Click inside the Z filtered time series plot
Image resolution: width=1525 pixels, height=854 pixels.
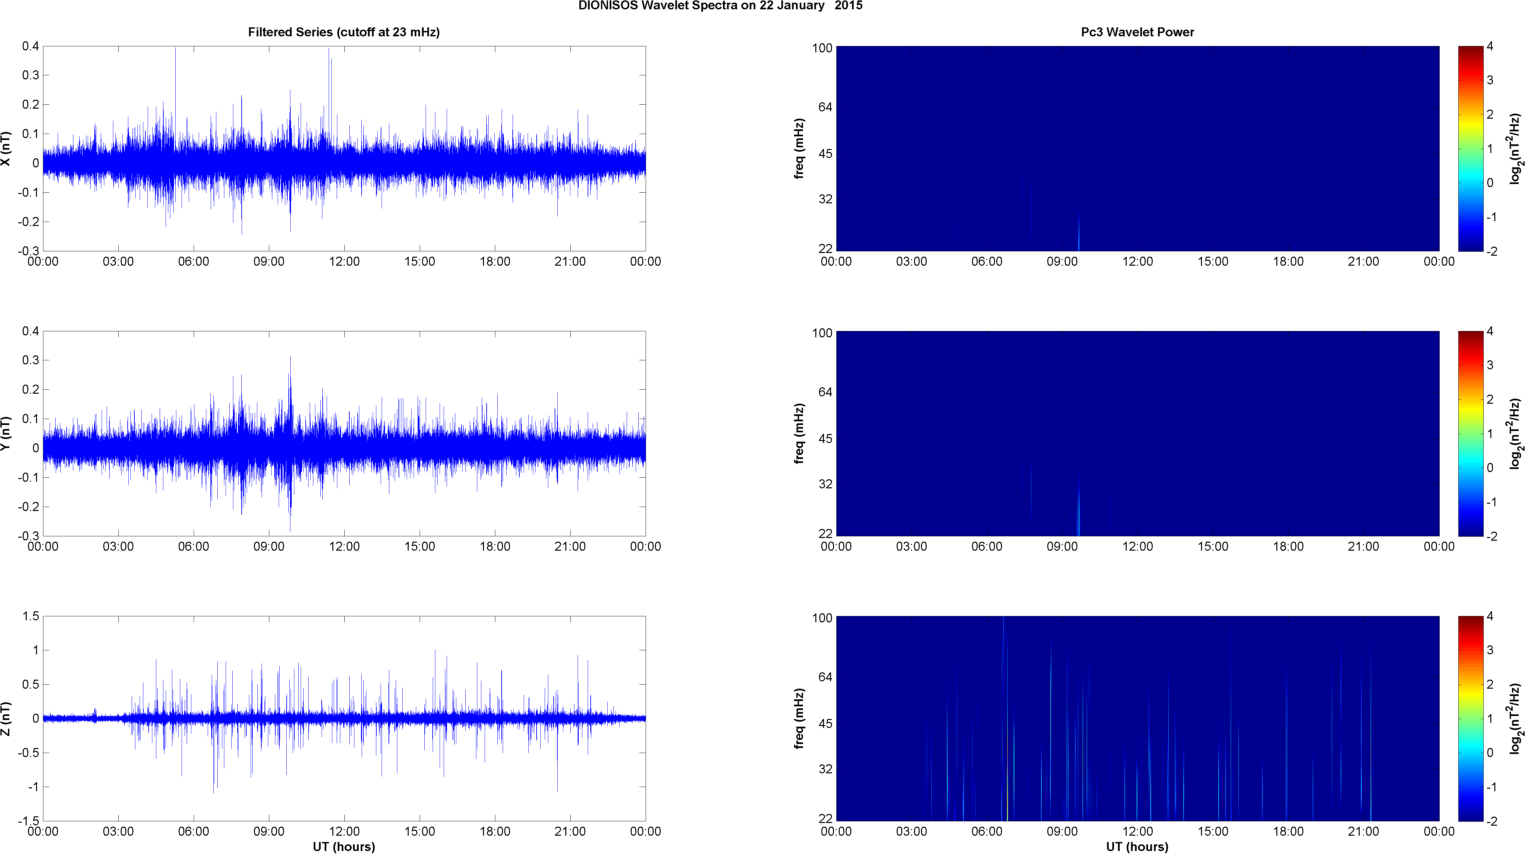click(344, 719)
